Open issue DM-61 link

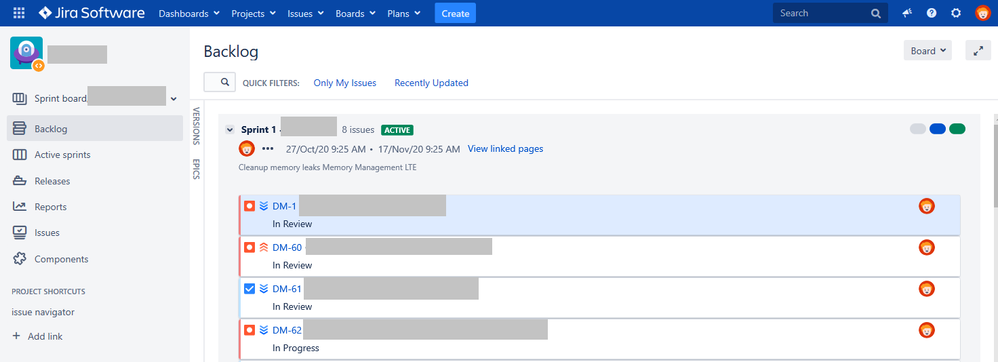[287, 289]
